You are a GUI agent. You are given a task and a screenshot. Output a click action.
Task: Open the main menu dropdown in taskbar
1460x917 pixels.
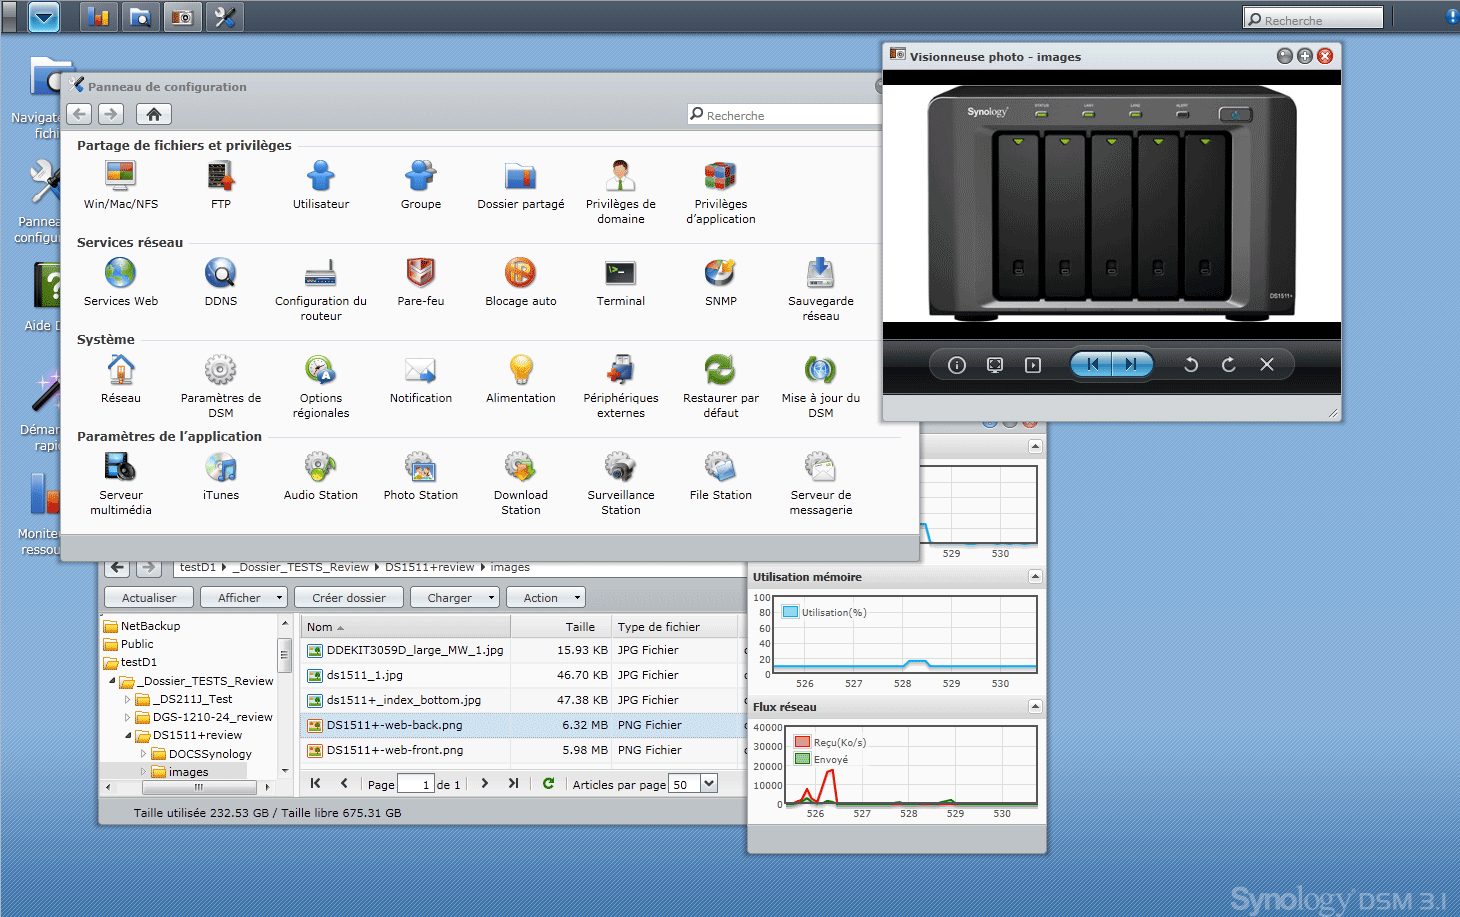tap(43, 17)
